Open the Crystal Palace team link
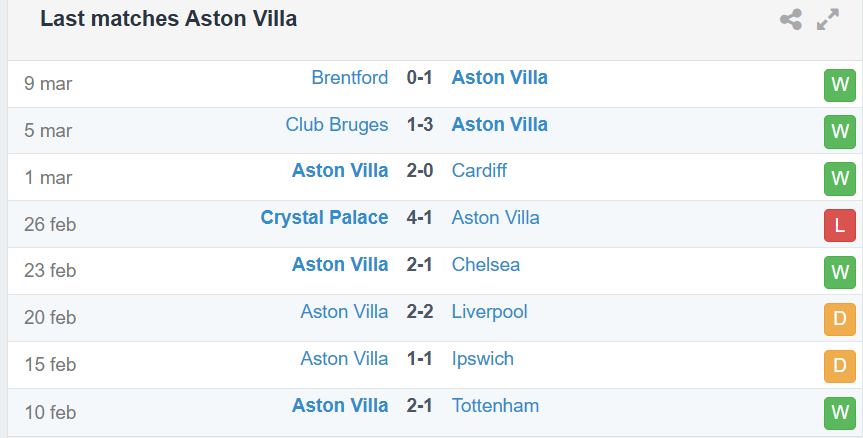863x438 pixels. (324, 218)
